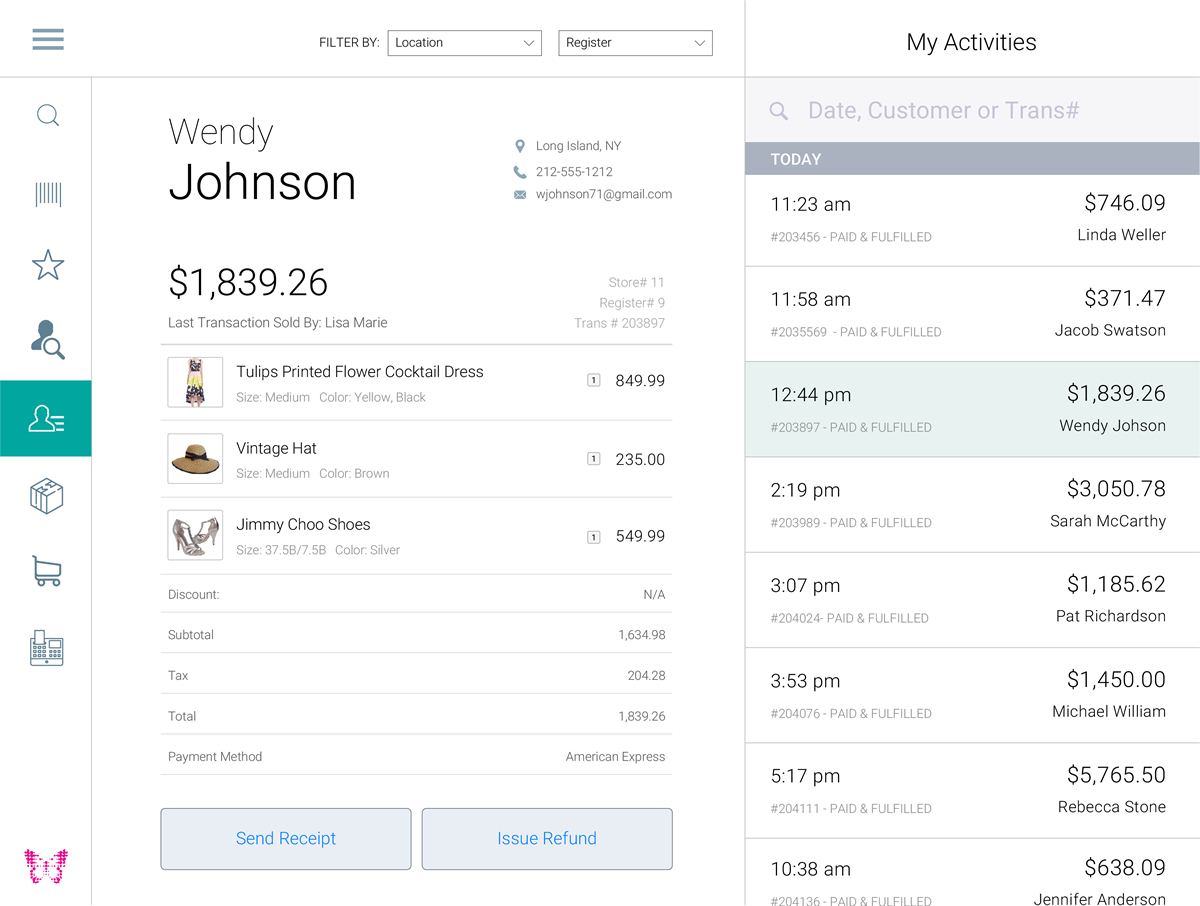Select Linda Weller's 11:23 am transaction

click(972, 219)
